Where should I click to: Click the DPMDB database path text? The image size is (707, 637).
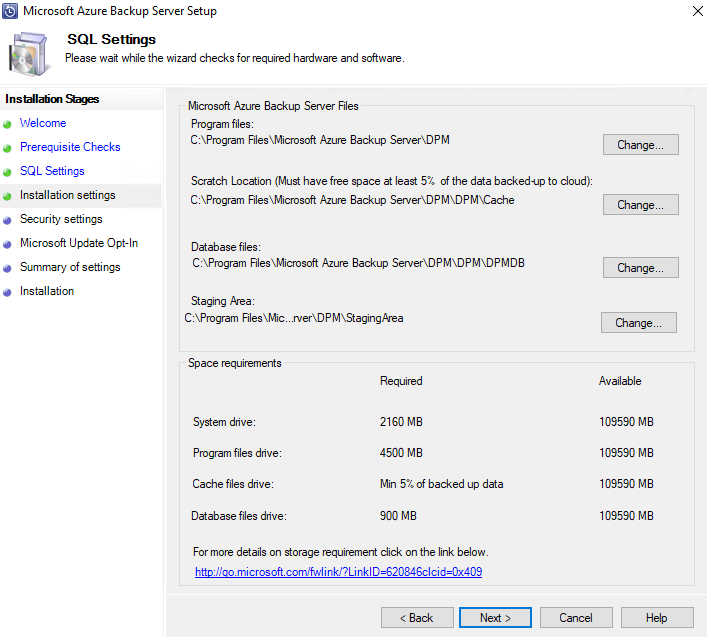358,263
